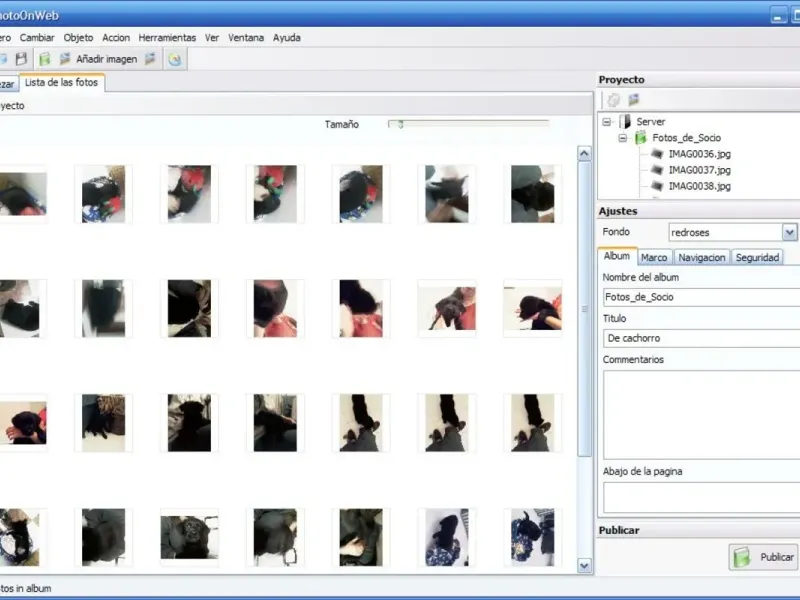The height and width of the screenshot is (600, 800).
Task: Click the gear icon in Proyecto panel
Action: (x=614, y=99)
